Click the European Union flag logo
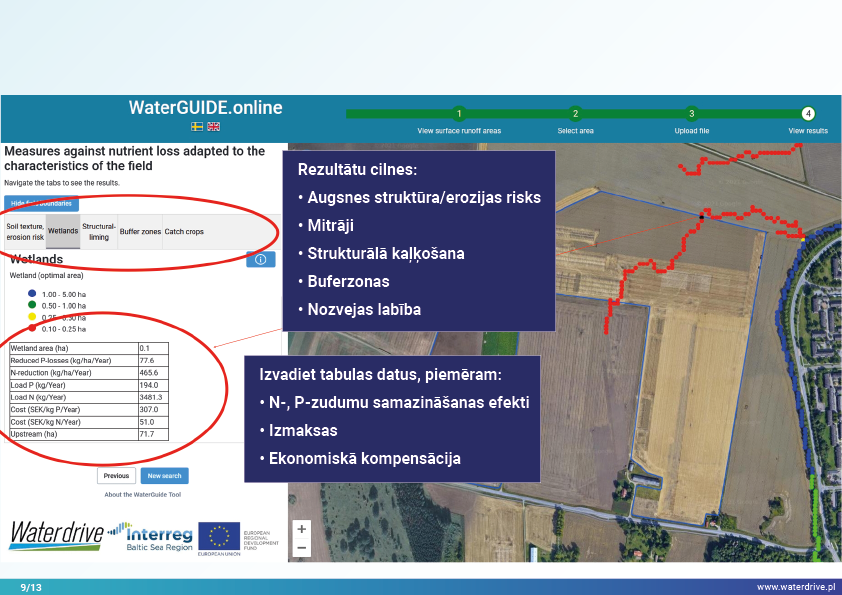Viewport: 842px width, 595px height. 217,539
